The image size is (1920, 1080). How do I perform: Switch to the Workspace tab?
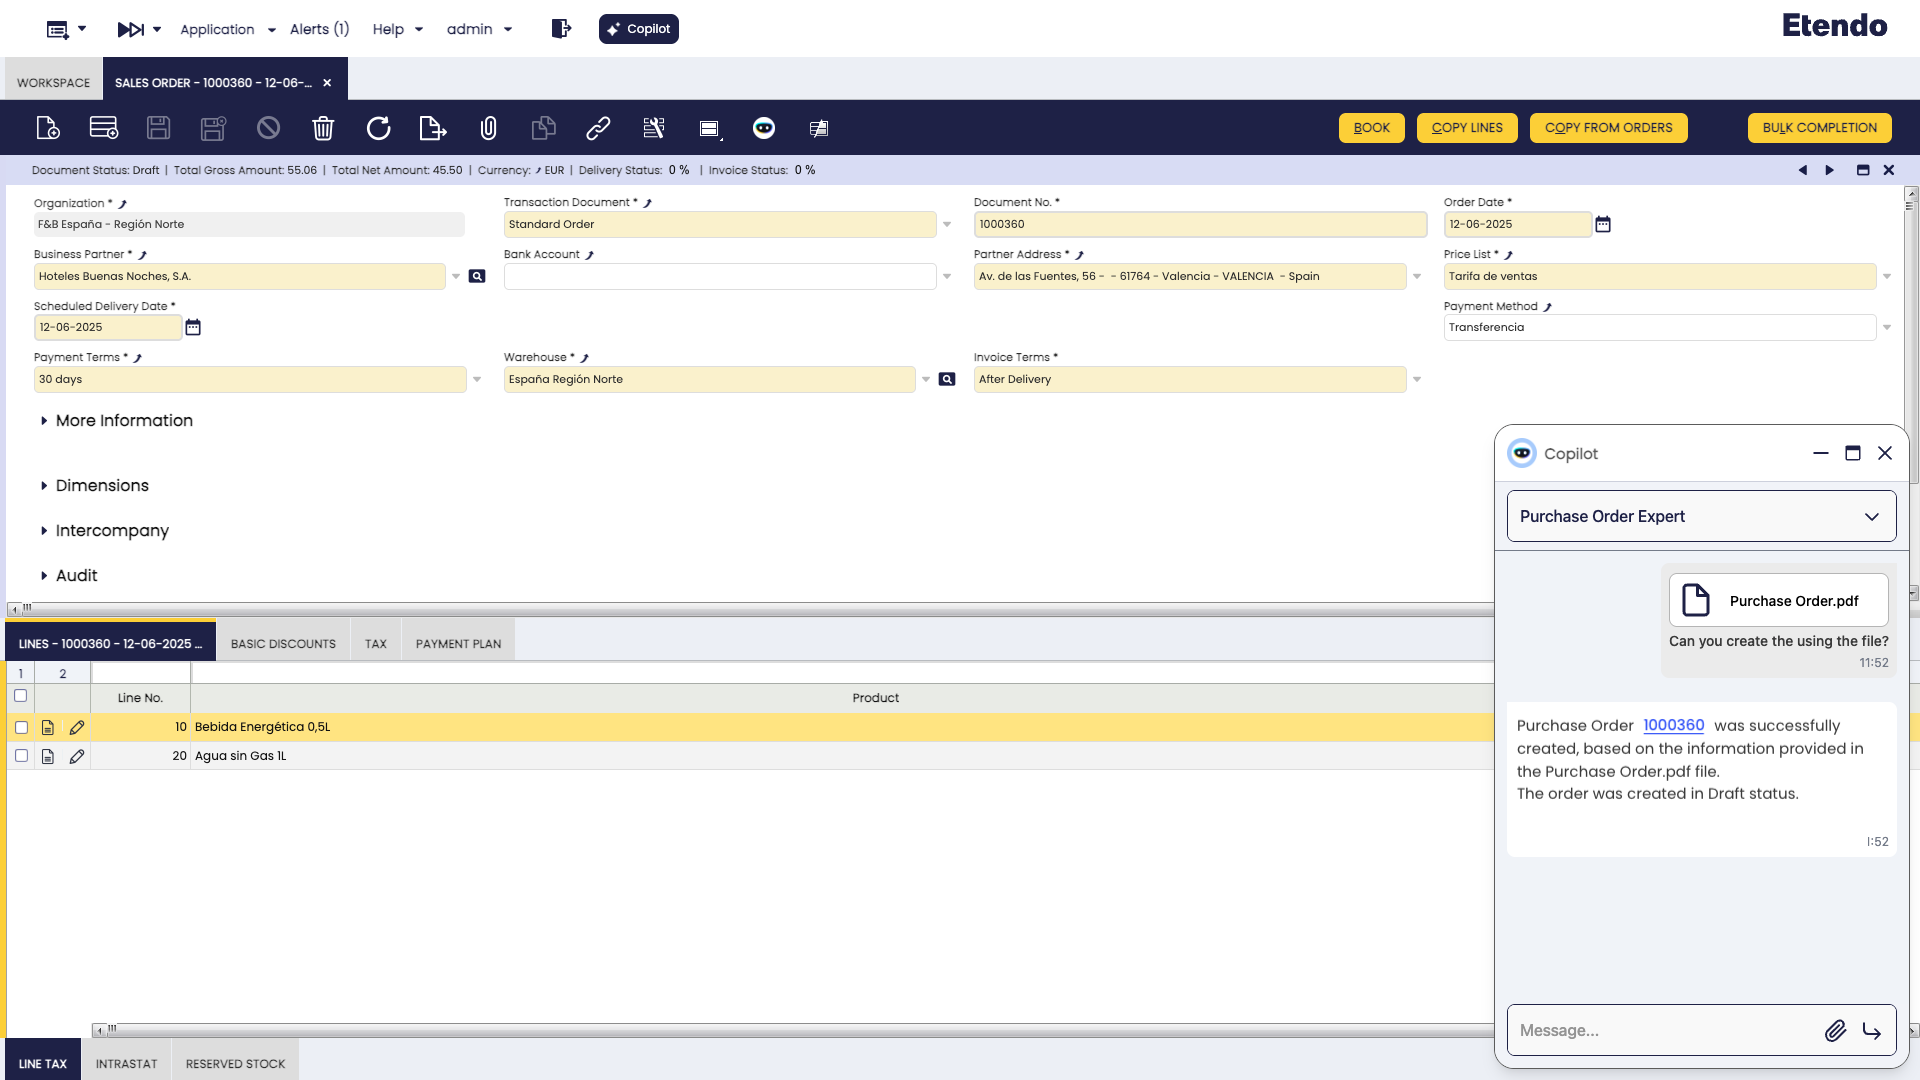click(x=53, y=82)
